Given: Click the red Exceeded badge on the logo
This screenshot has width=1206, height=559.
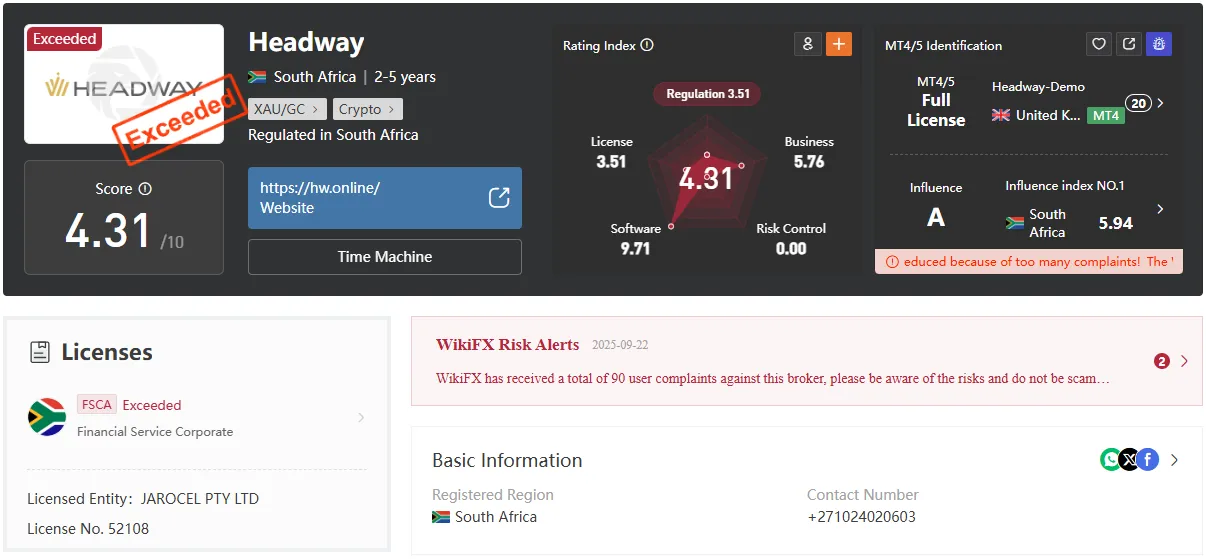Looking at the screenshot, I should pos(64,39).
